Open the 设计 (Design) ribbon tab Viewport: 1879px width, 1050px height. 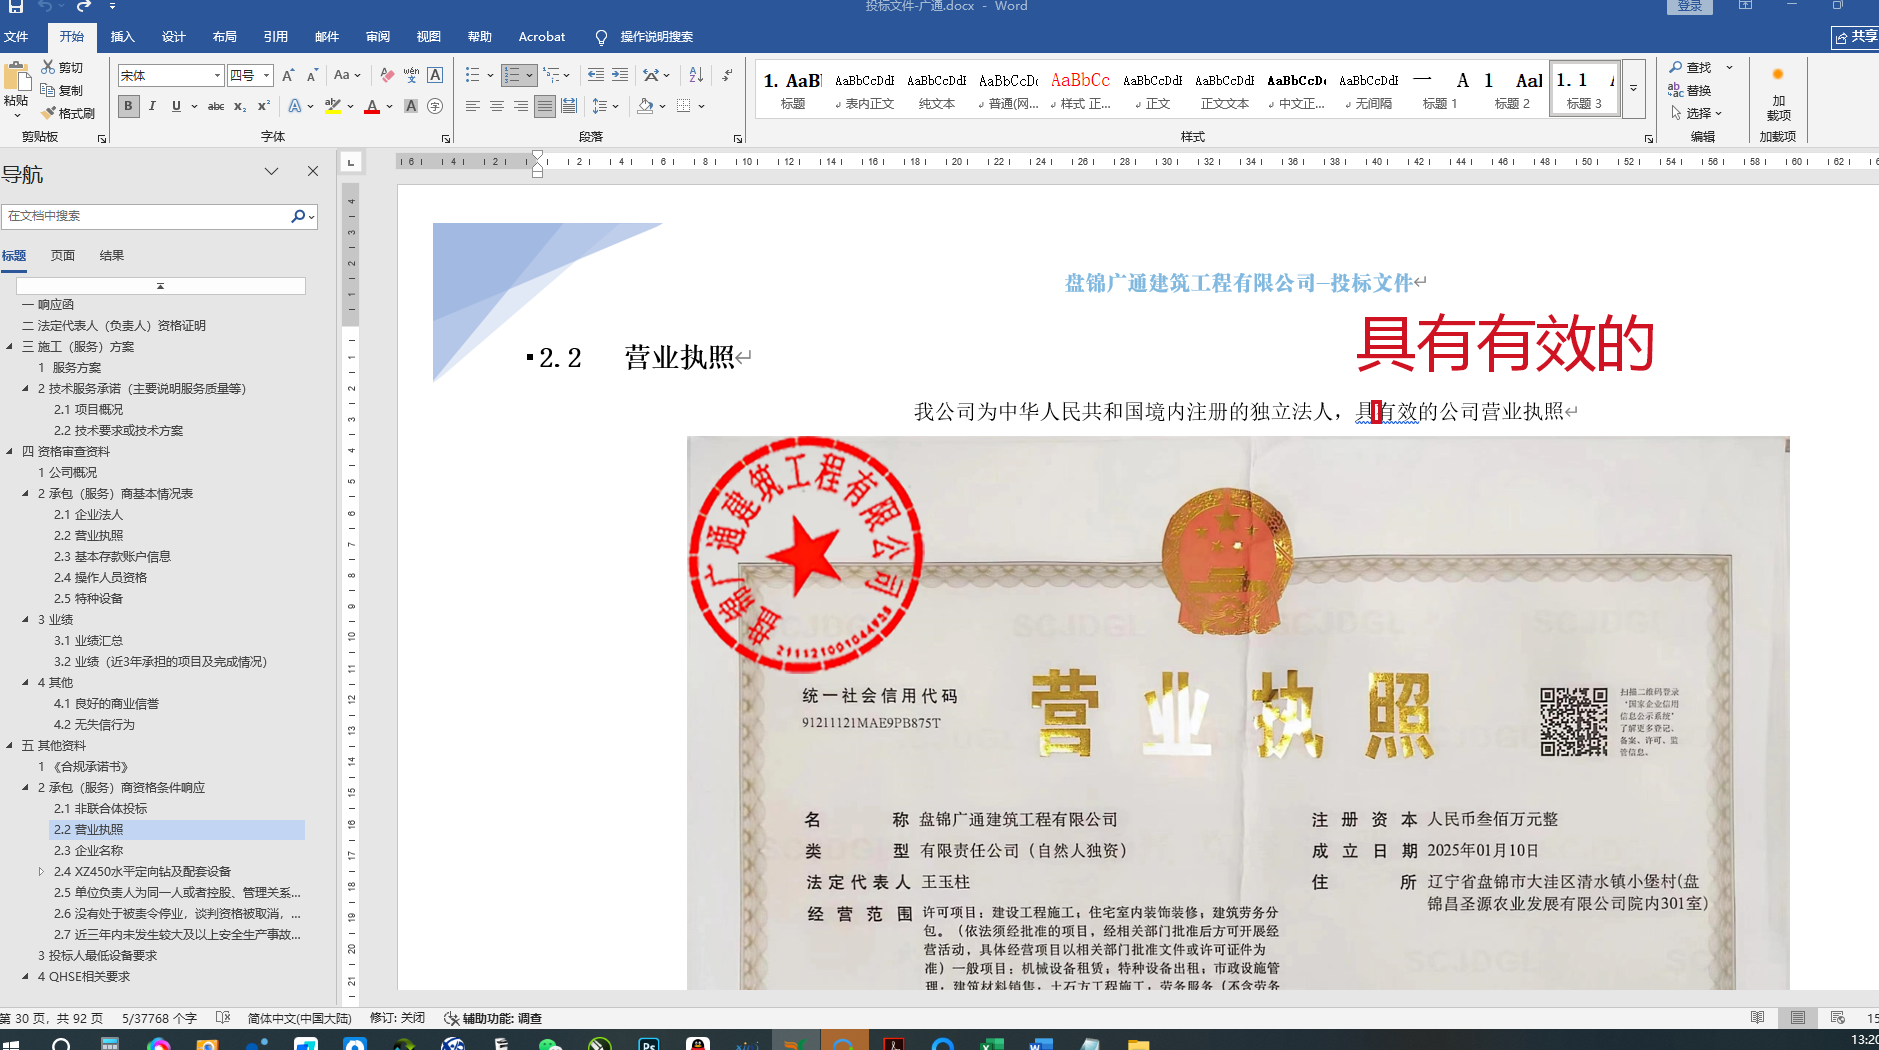pyautogui.click(x=173, y=37)
